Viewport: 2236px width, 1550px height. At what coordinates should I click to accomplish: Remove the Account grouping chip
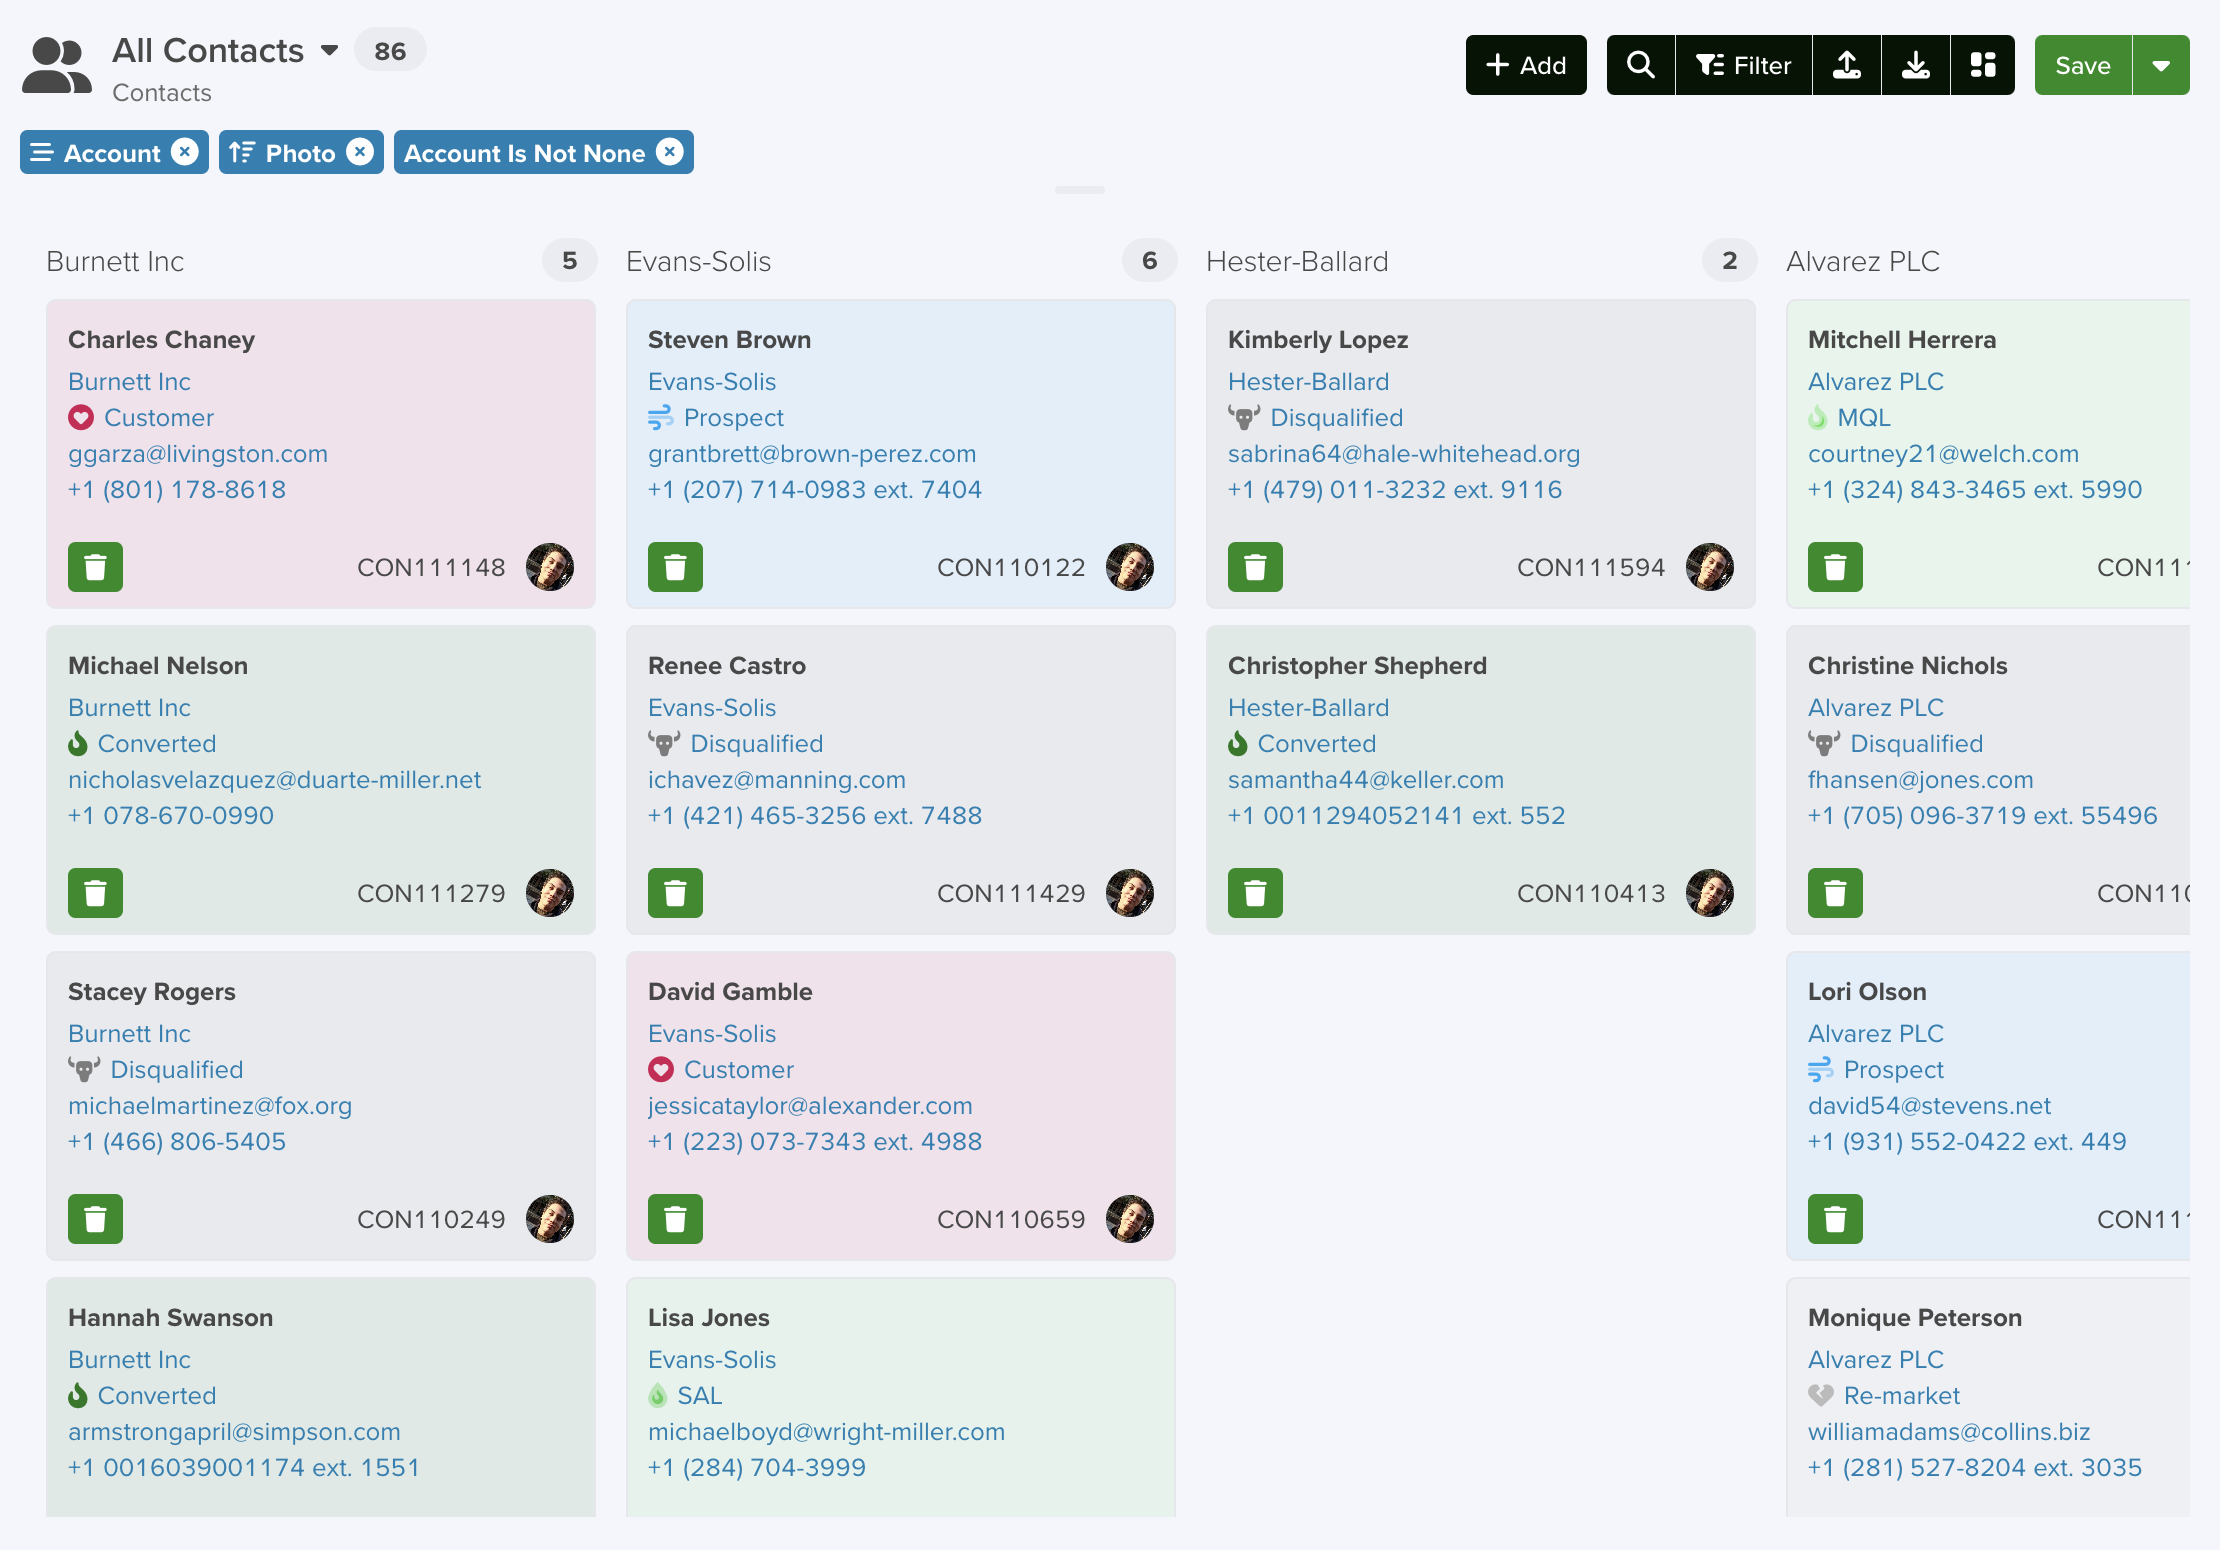coord(184,152)
